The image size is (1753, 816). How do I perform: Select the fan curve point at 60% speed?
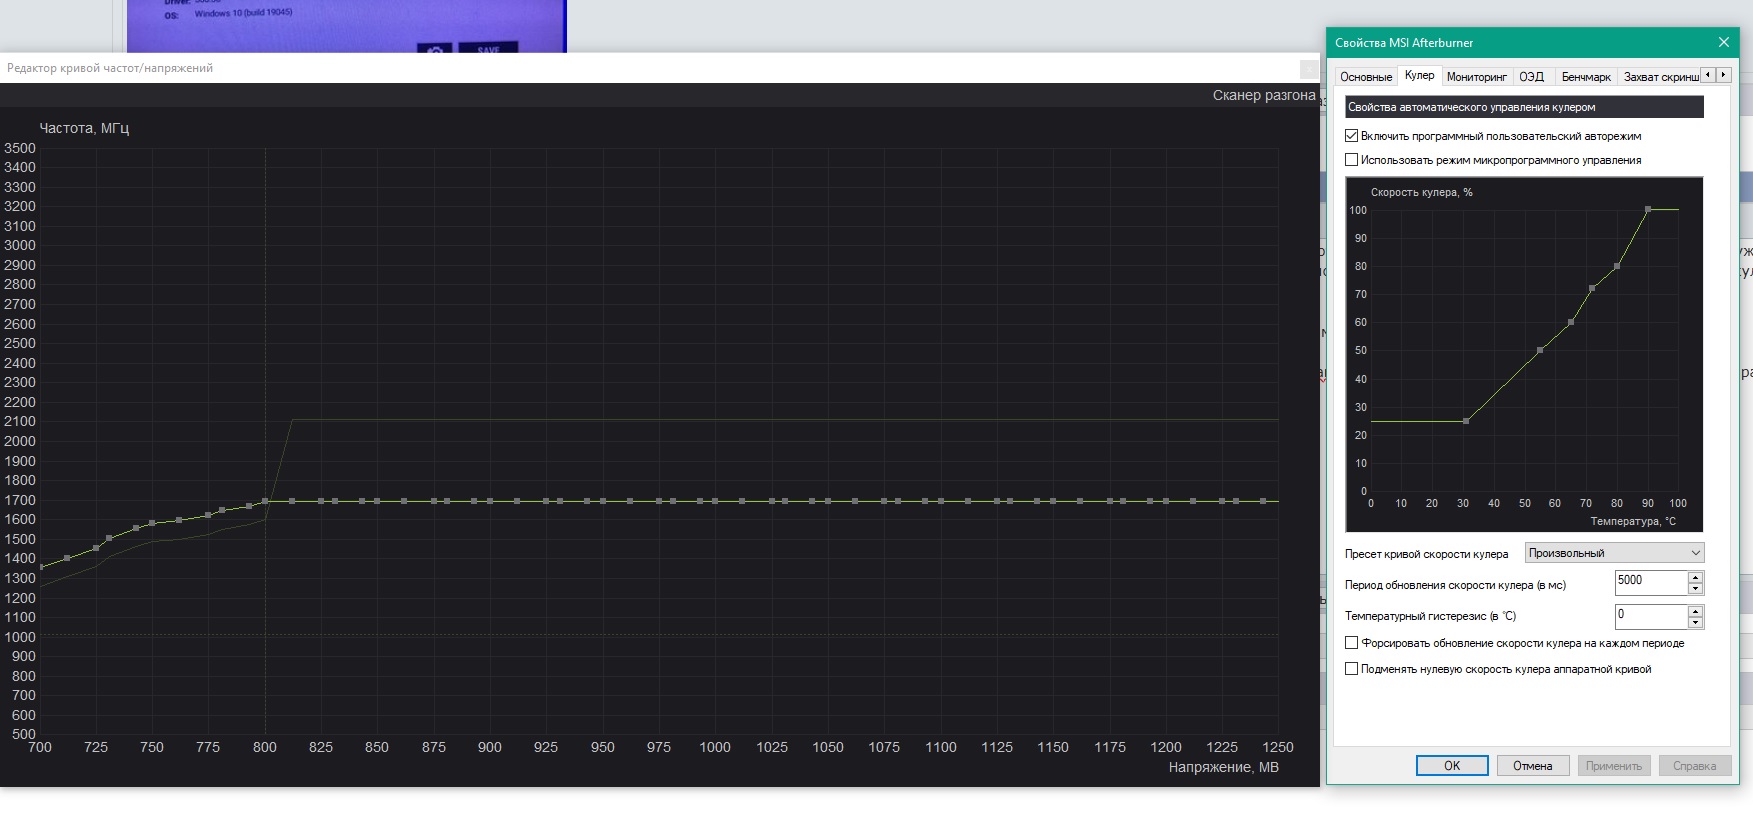point(1571,322)
